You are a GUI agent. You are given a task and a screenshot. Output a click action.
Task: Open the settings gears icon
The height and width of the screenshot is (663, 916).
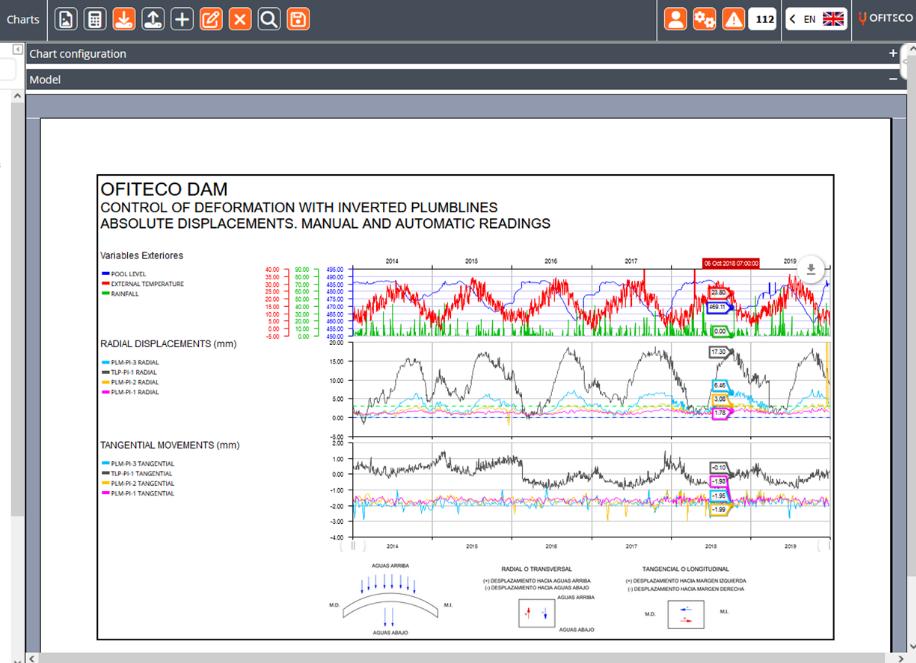704,19
